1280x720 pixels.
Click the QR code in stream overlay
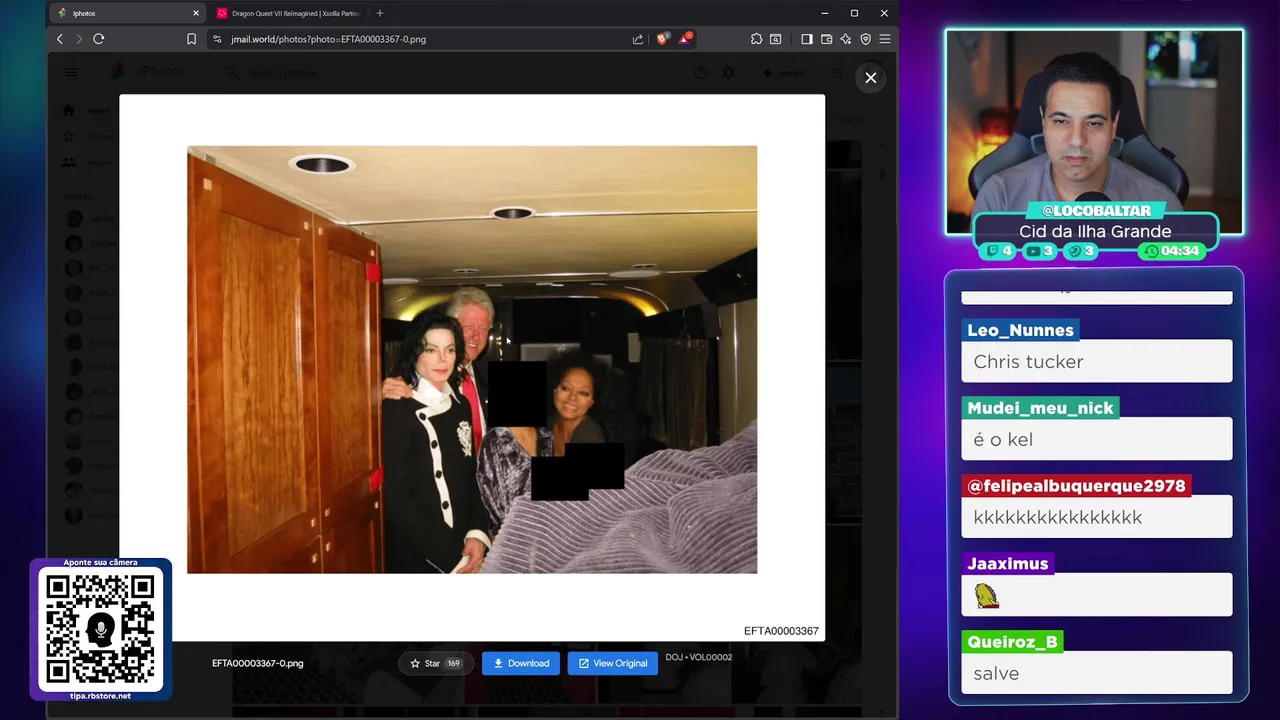click(101, 630)
